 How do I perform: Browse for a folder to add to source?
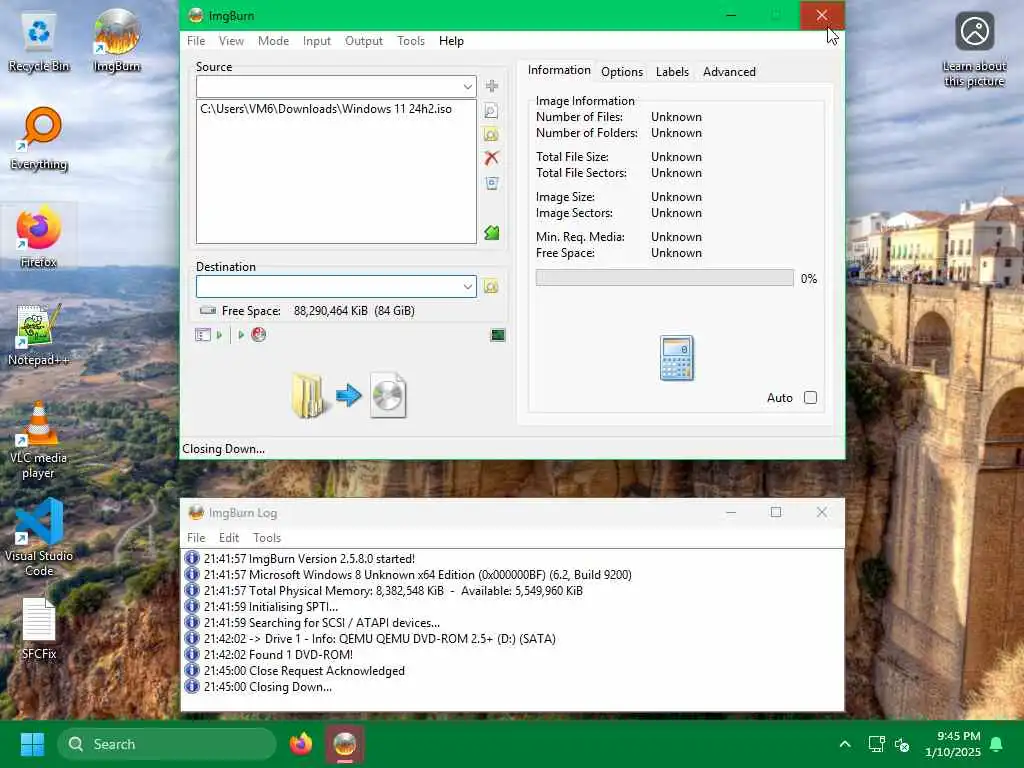492,135
